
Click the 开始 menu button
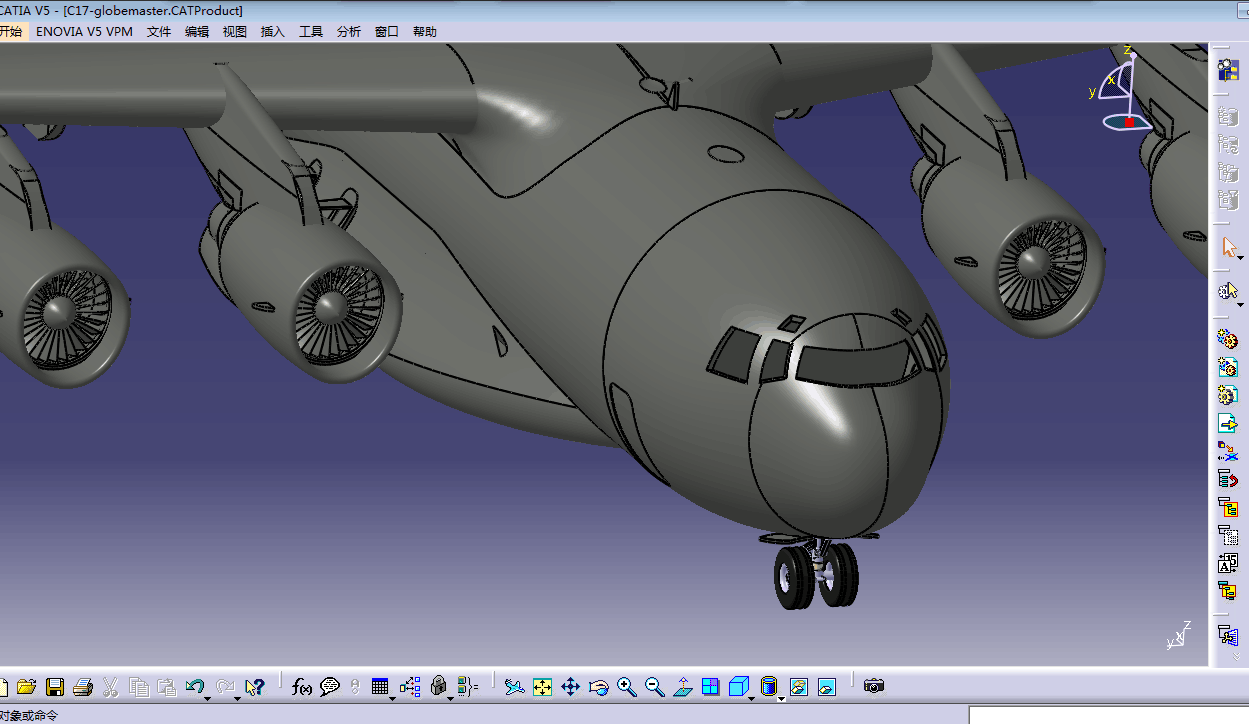(10, 32)
